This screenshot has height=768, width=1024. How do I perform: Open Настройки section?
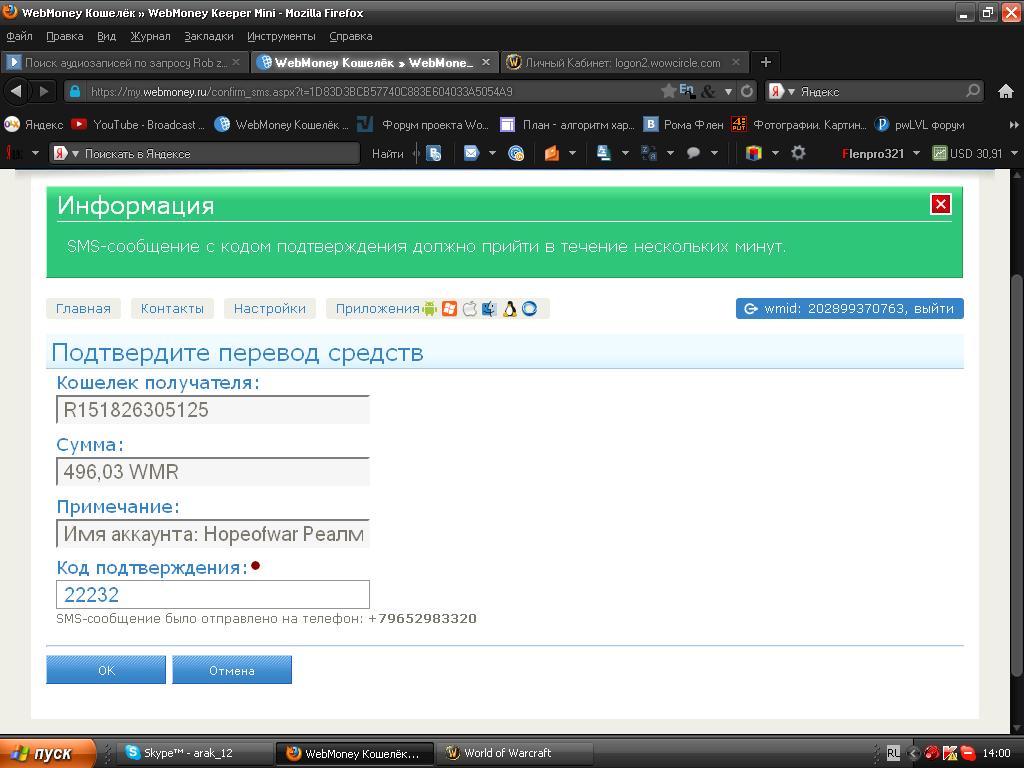point(270,308)
